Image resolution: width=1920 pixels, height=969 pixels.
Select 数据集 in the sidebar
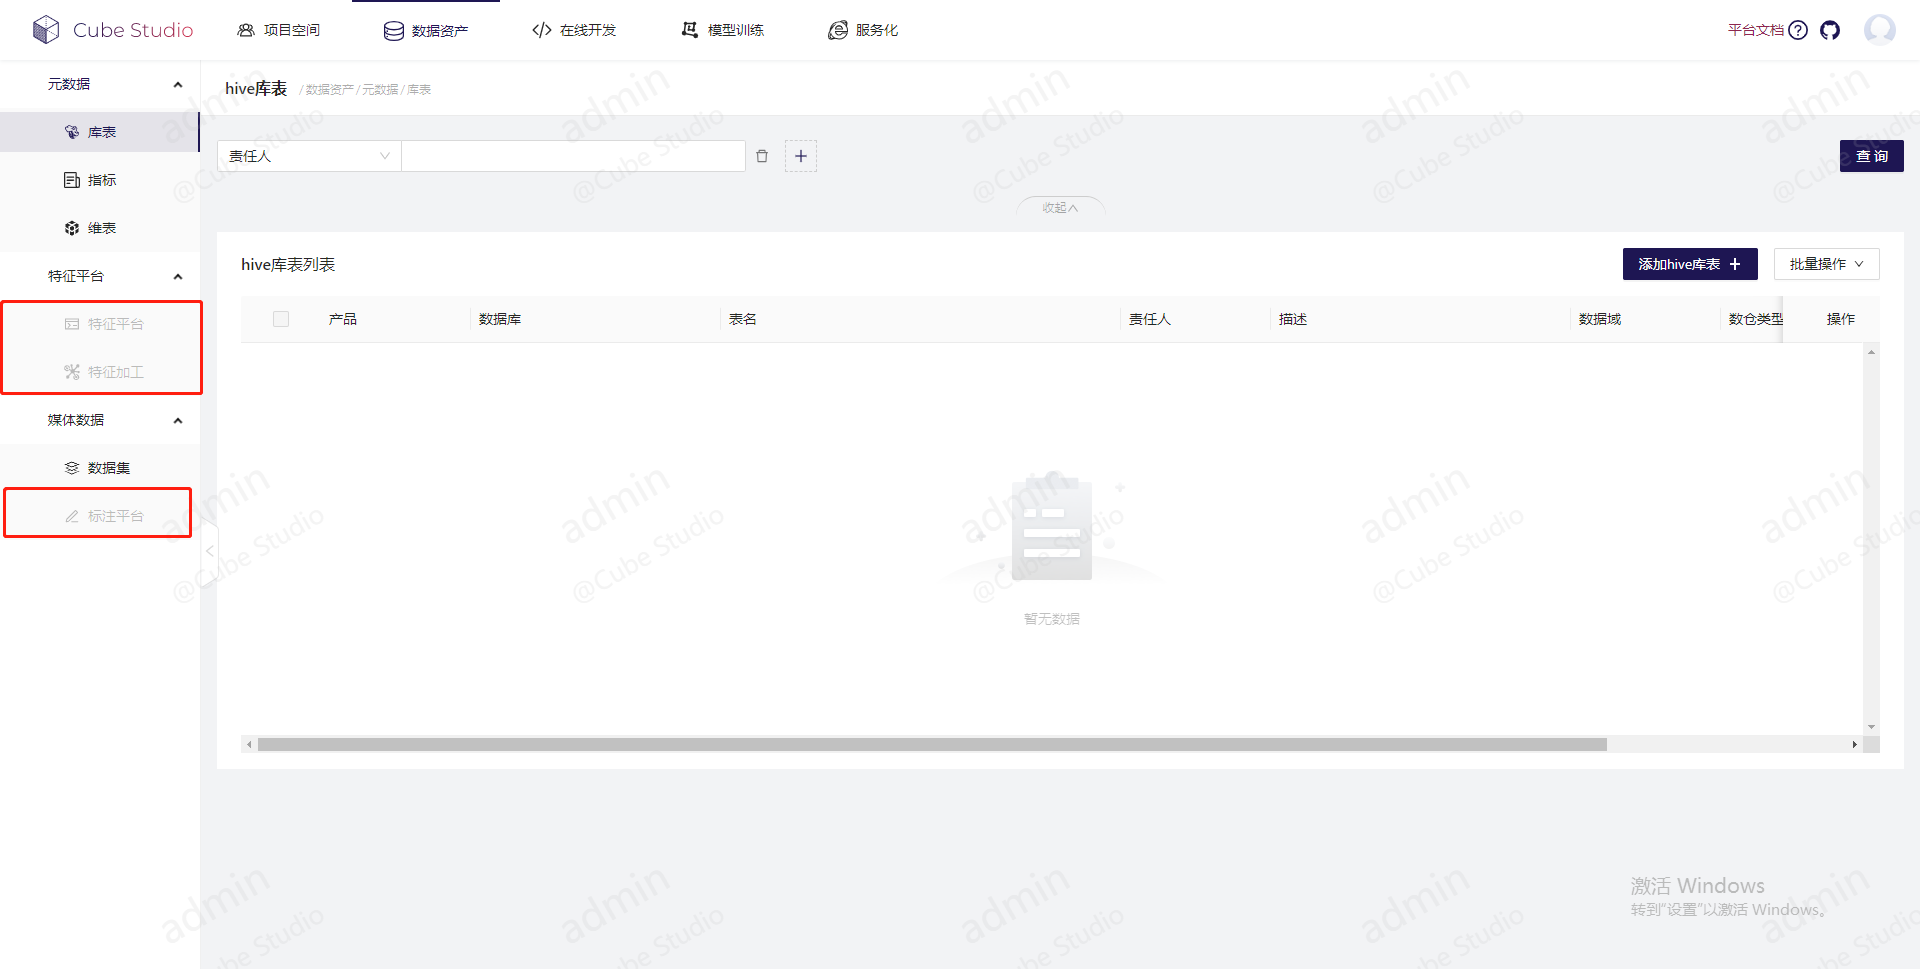(x=100, y=468)
